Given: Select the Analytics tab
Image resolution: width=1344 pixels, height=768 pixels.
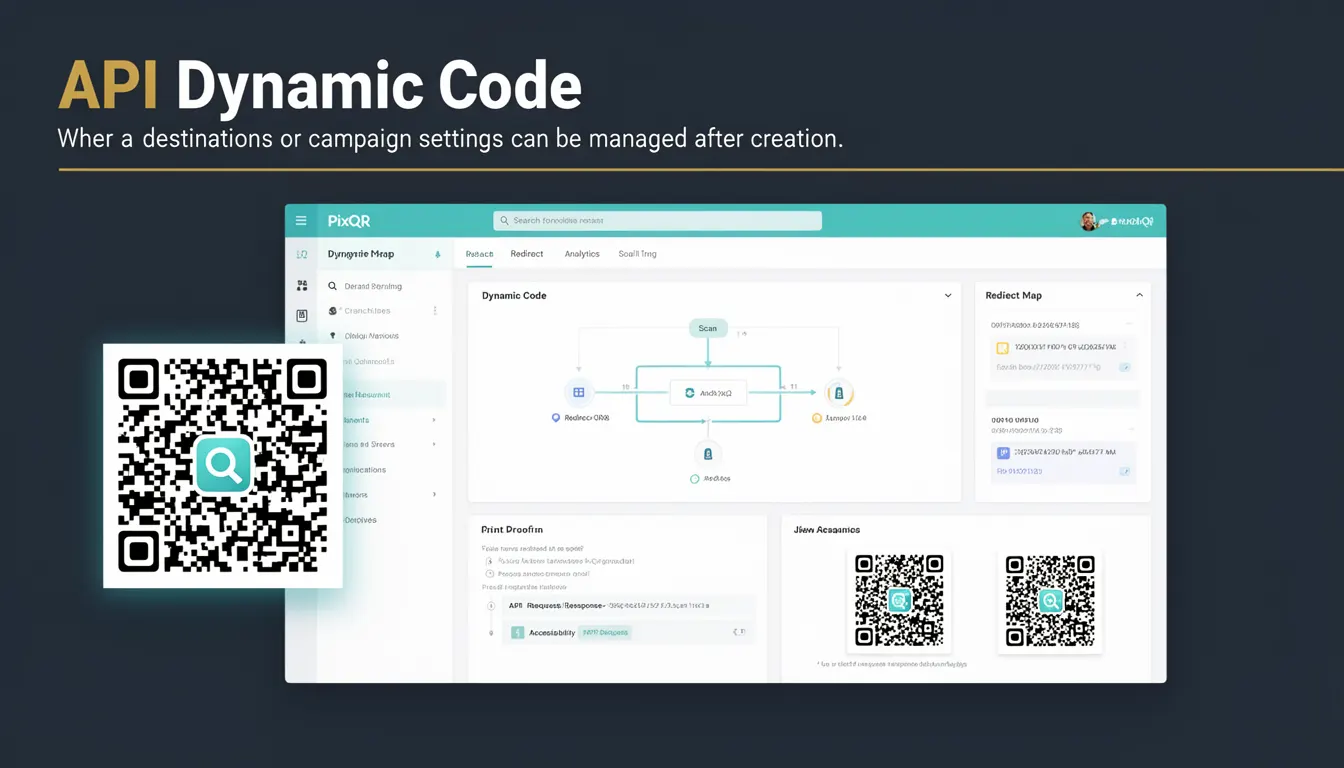Looking at the screenshot, I should [x=582, y=254].
